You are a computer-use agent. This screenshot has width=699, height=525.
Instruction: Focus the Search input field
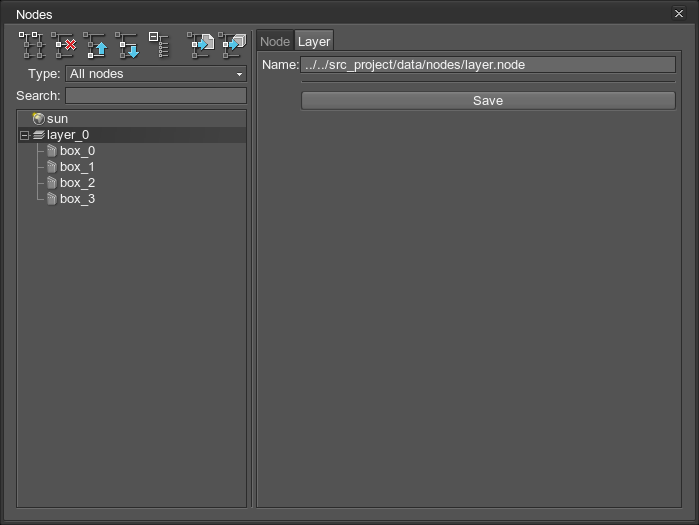pos(156,96)
